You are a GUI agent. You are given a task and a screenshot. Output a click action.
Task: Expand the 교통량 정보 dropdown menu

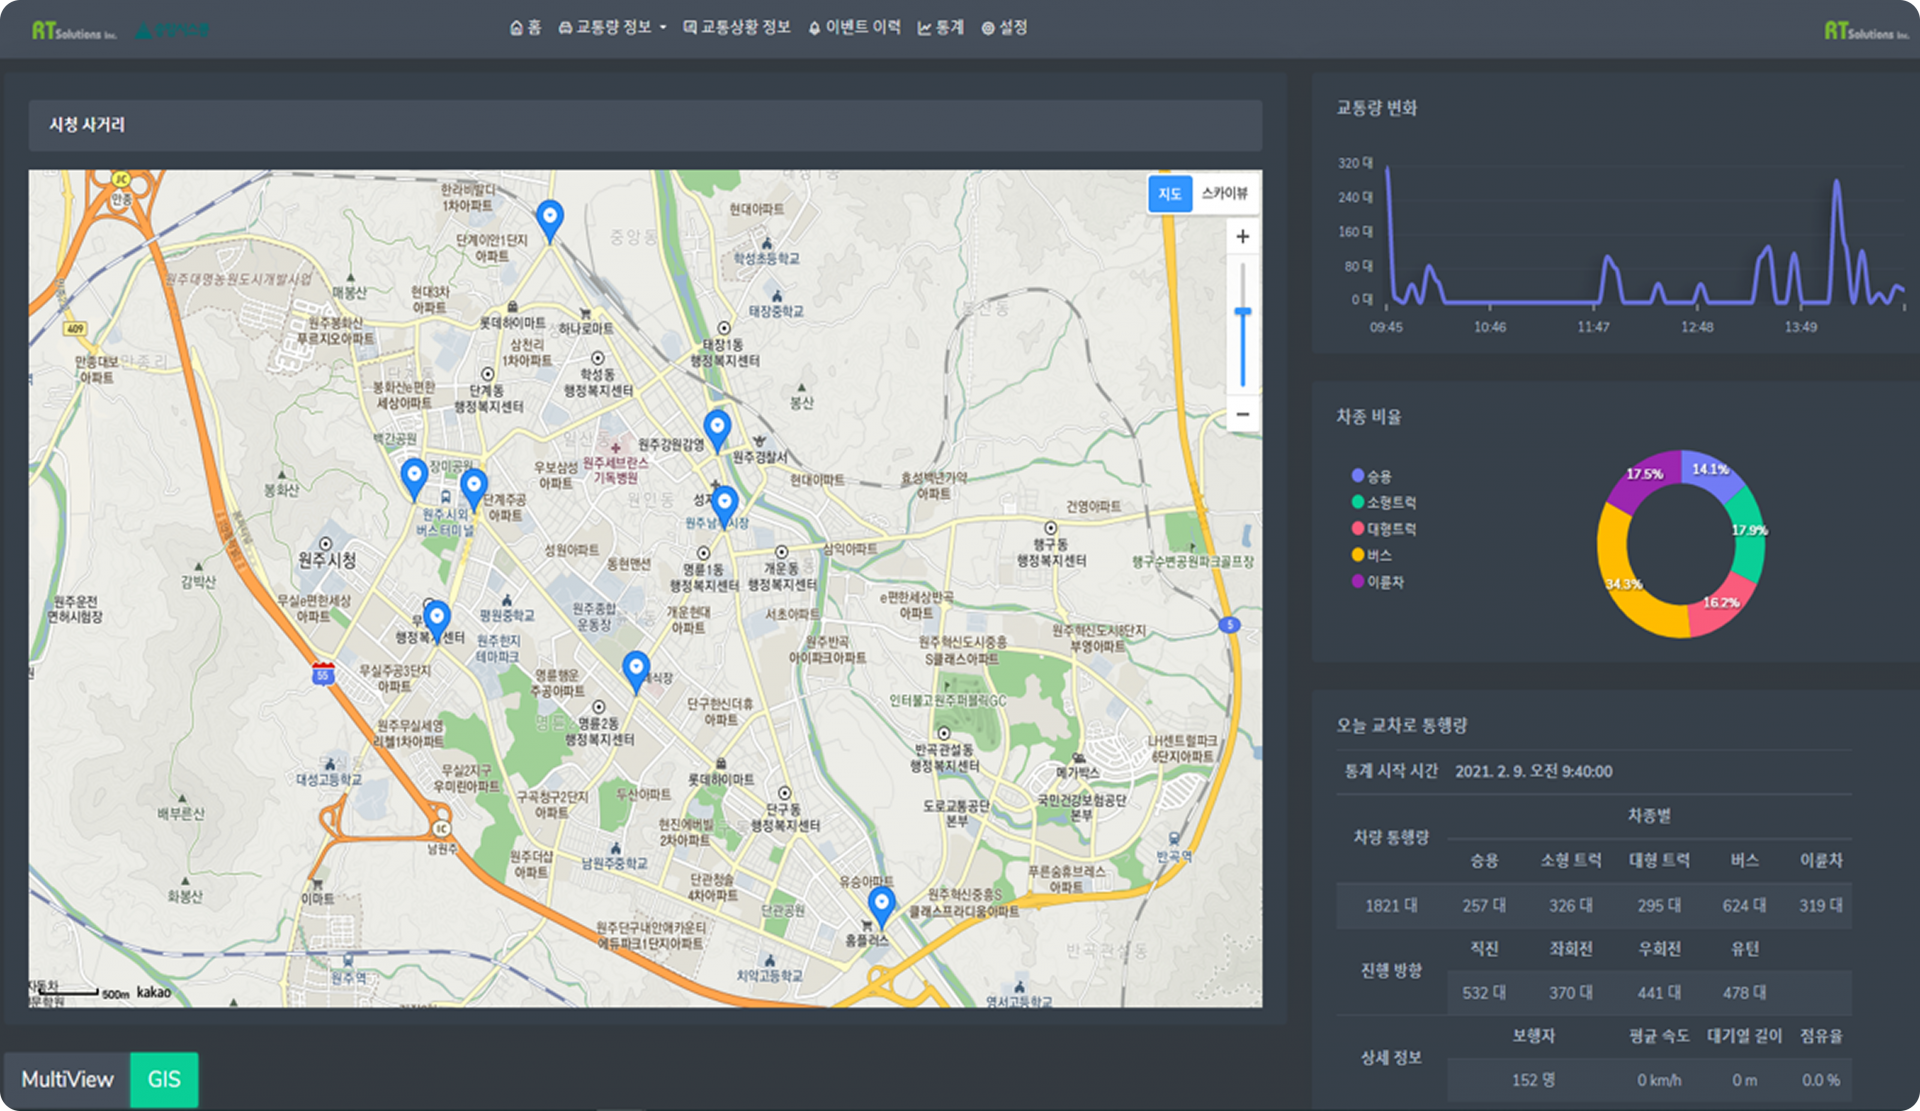612,28
